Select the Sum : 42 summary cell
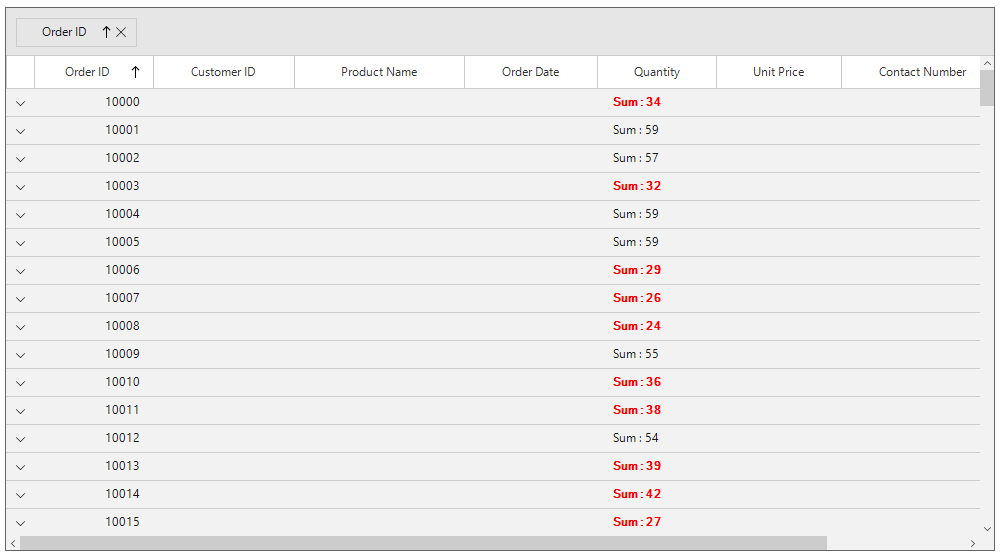The width and height of the screenshot is (1000, 556). [637, 494]
